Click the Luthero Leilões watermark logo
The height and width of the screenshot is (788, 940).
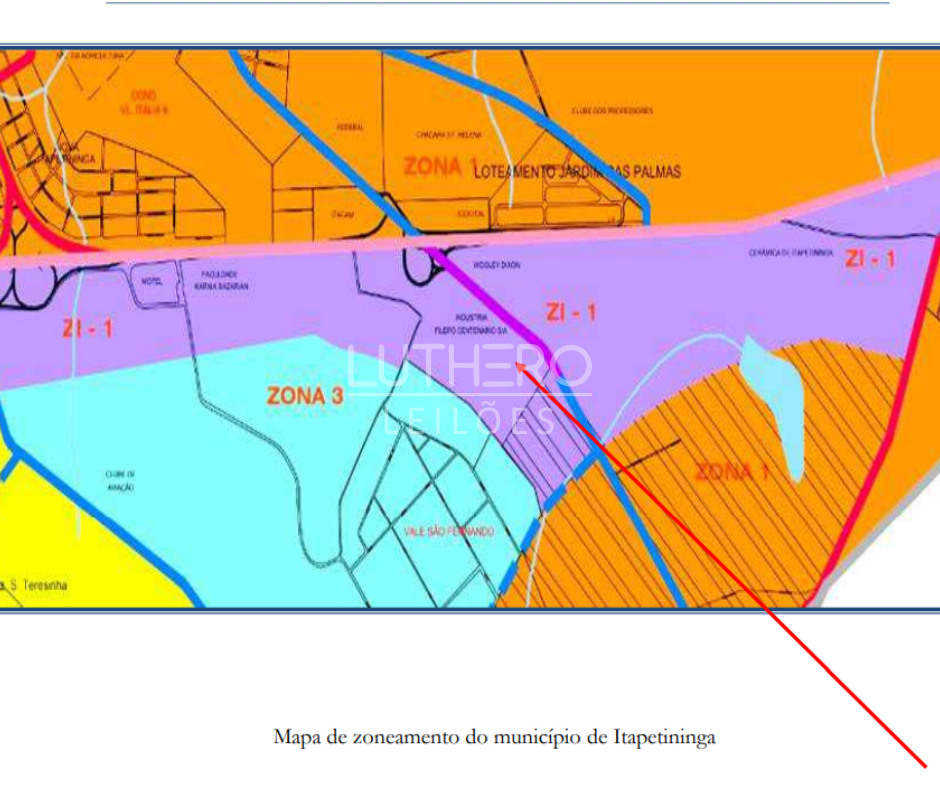469,385
